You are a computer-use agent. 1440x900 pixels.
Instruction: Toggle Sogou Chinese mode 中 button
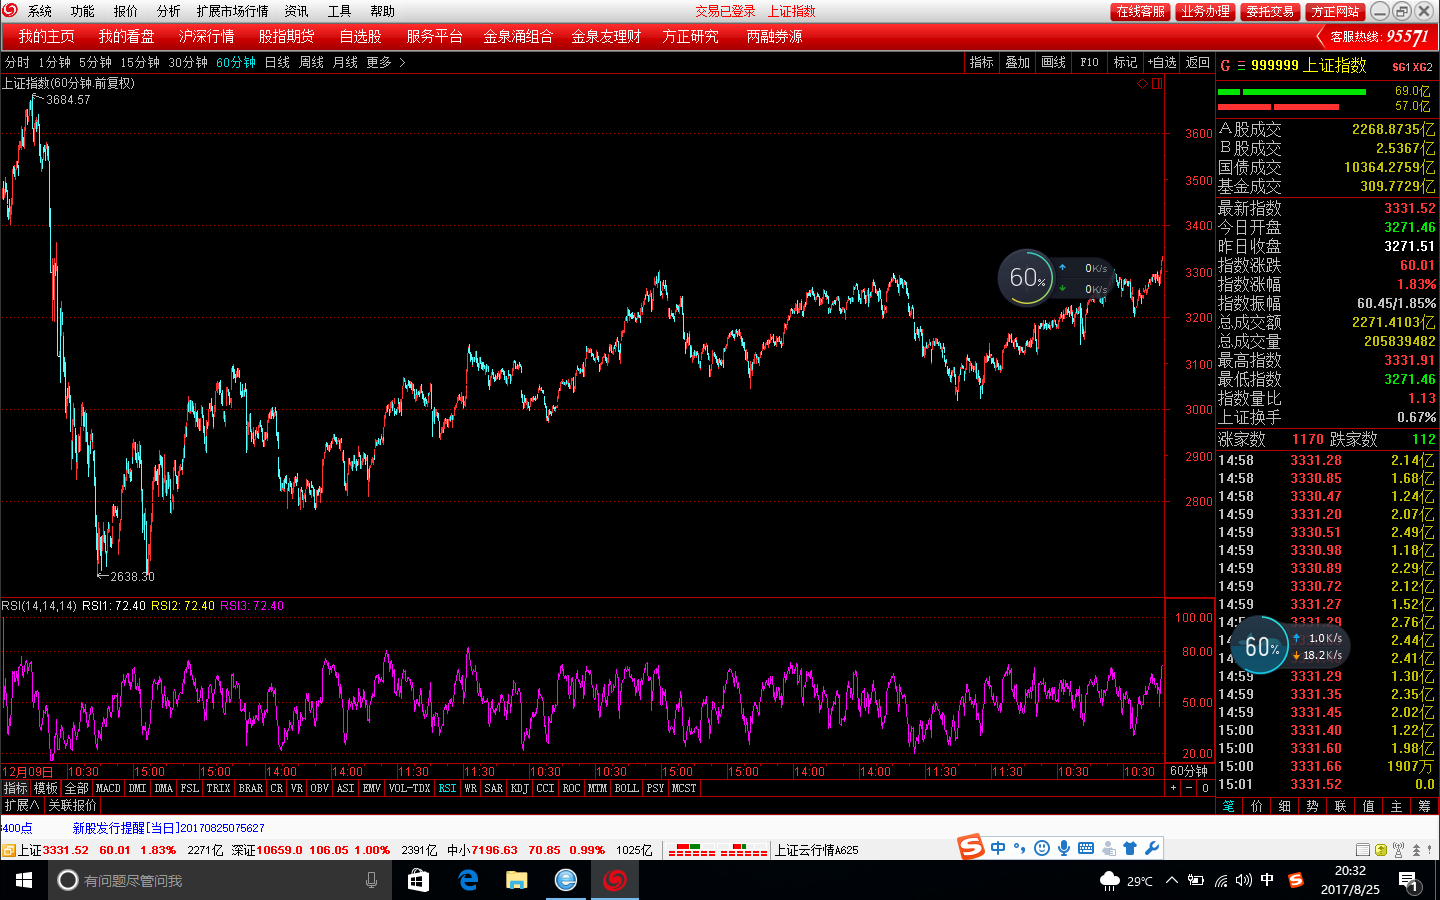[x=998, y=848]
